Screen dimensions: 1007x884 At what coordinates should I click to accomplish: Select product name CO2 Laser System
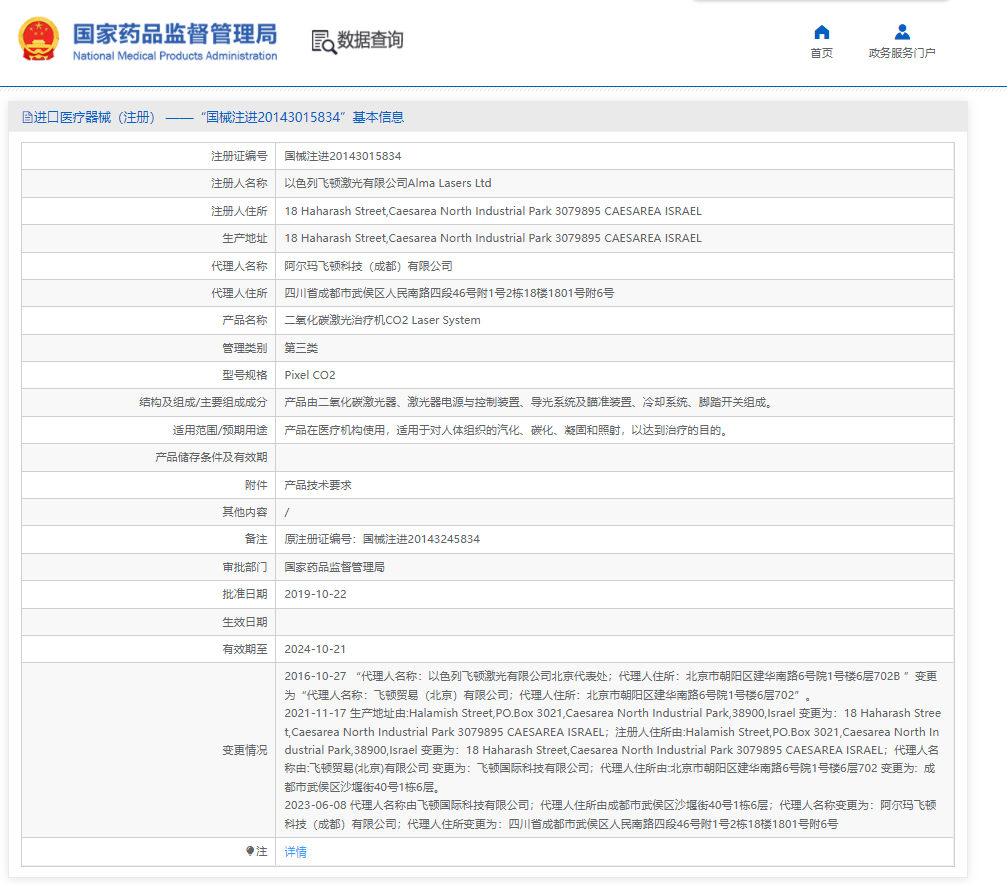433,320
